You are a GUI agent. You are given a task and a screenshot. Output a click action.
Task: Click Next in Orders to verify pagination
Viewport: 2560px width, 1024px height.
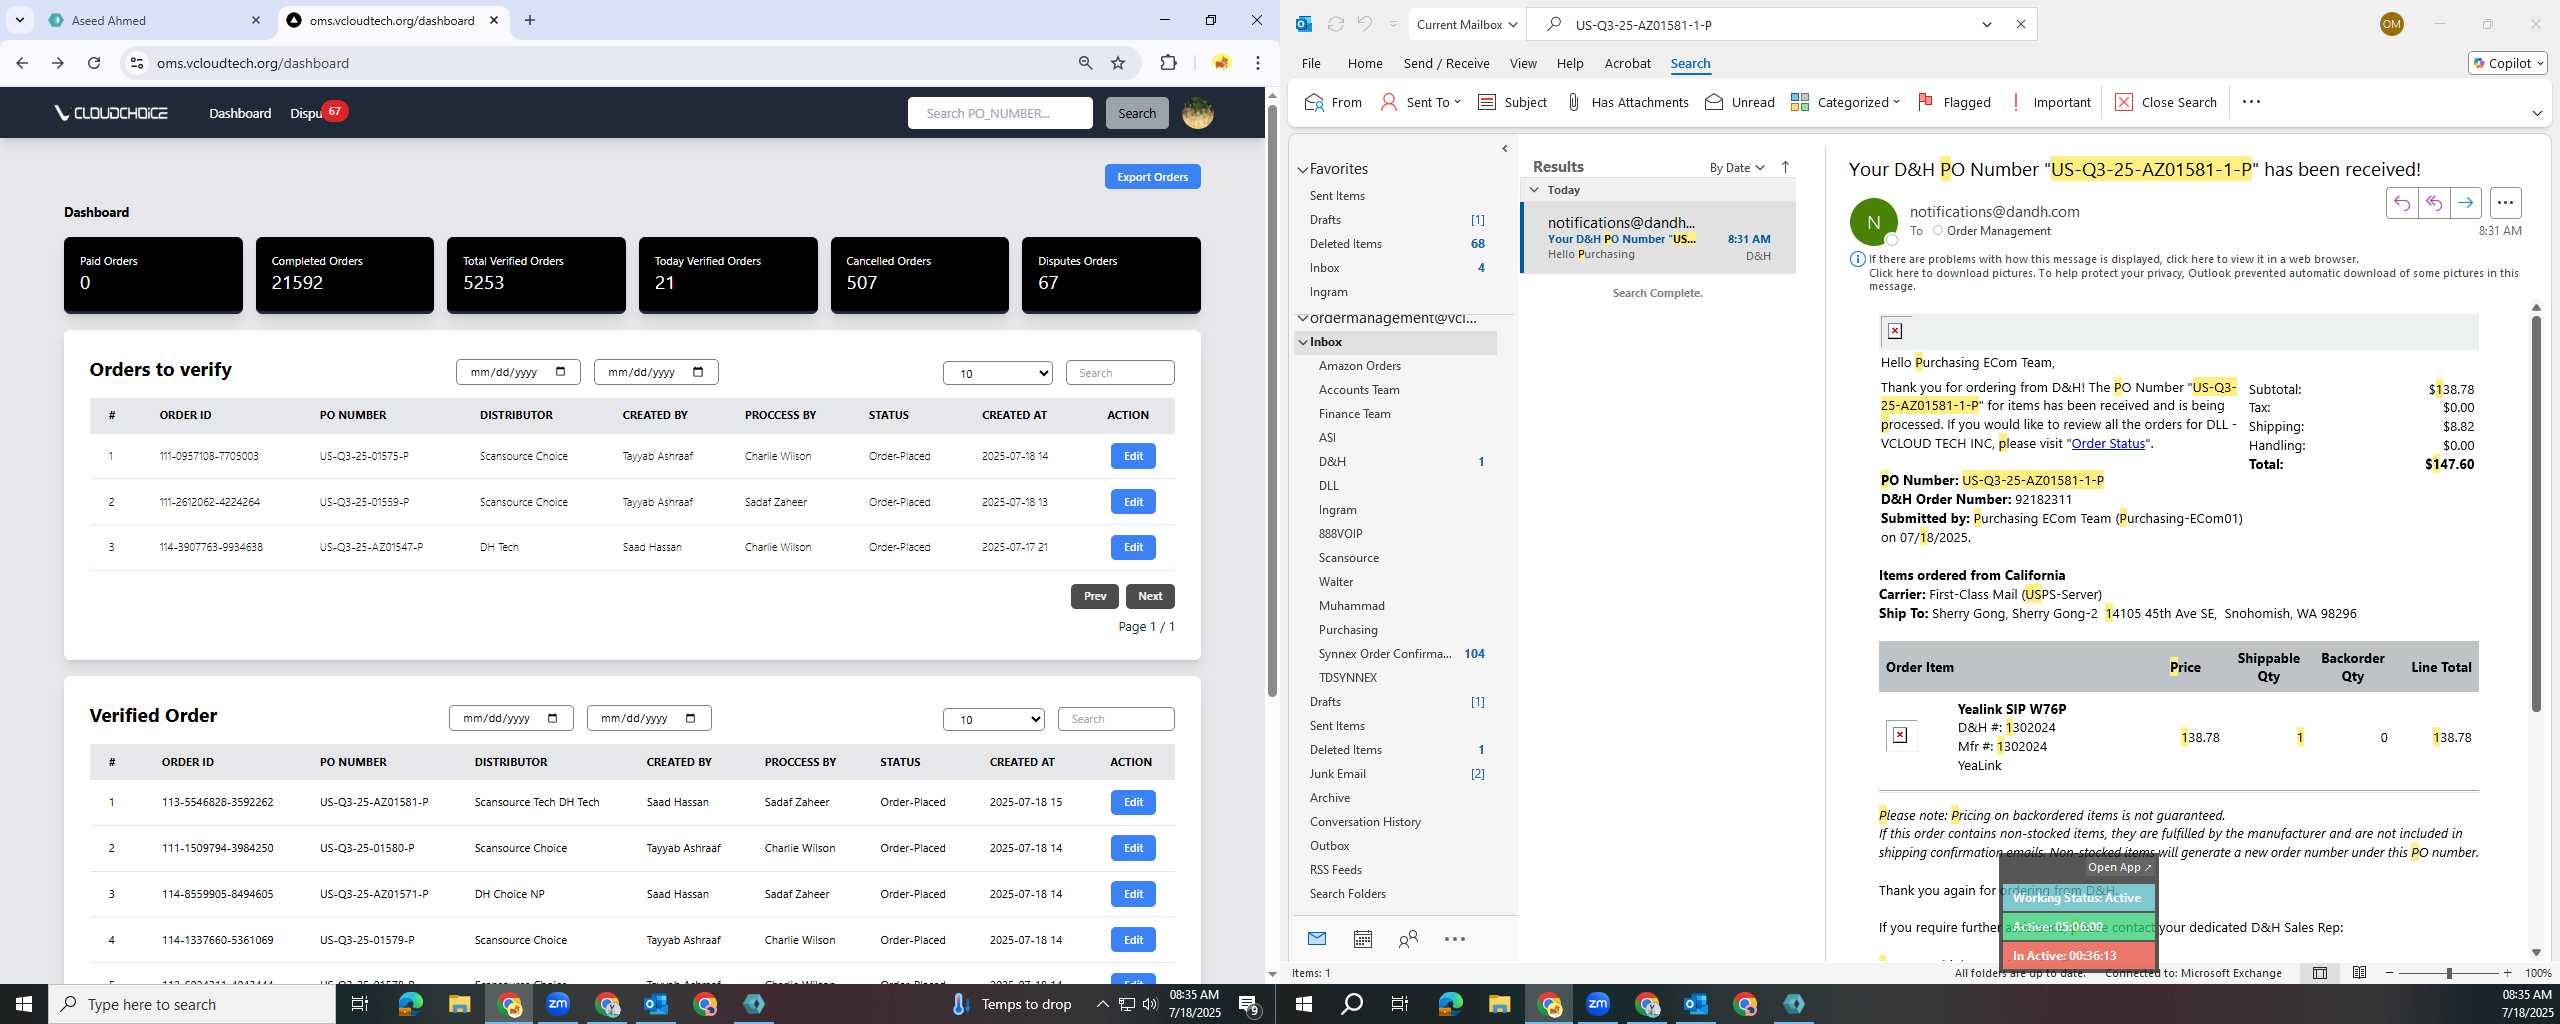[1149, 596]
